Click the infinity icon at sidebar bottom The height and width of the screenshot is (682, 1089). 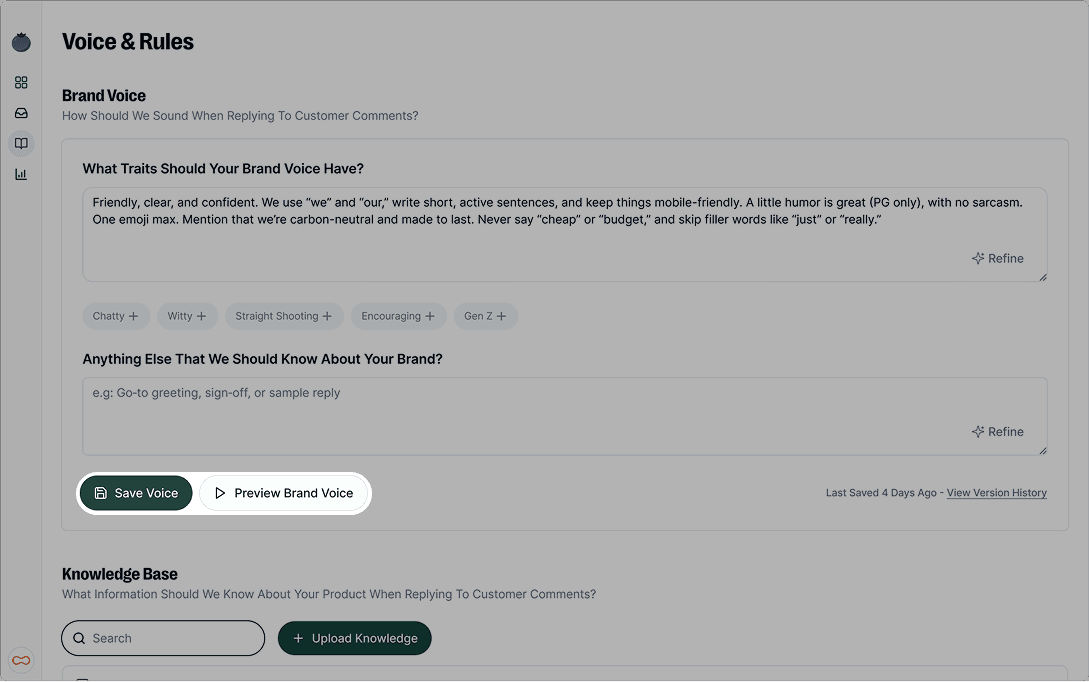21,660
